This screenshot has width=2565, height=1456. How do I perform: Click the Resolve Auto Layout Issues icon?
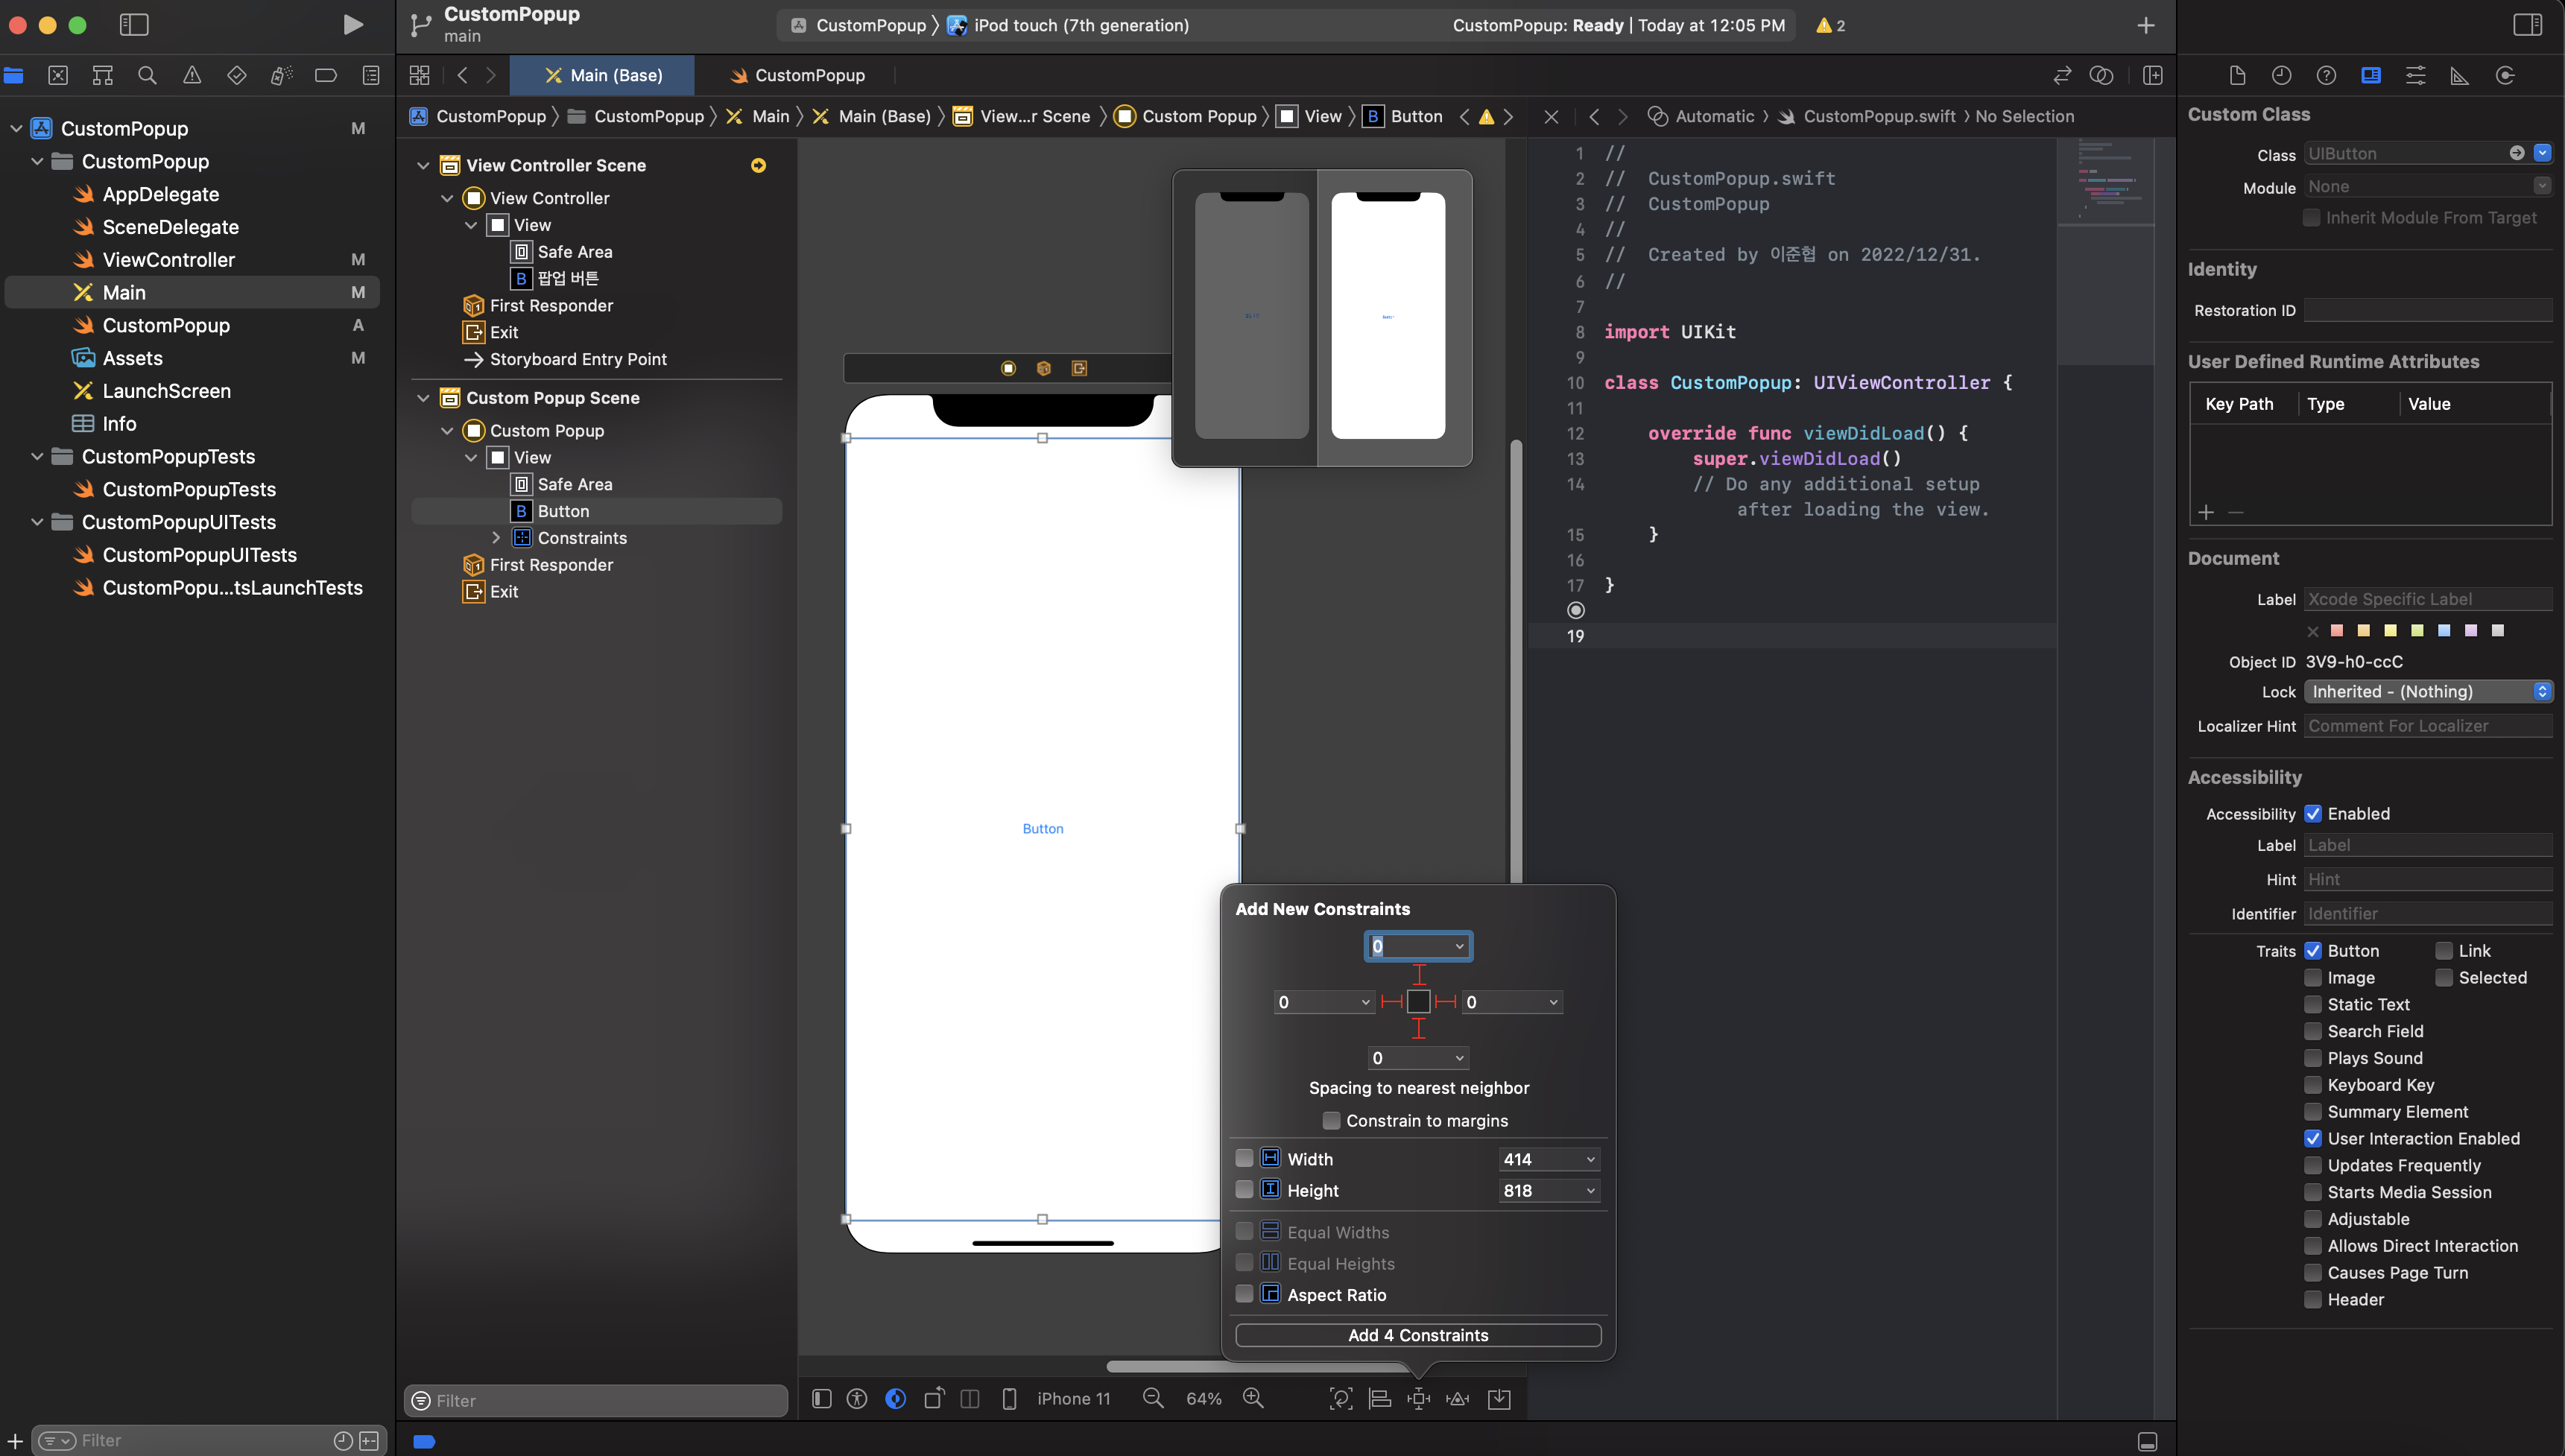pyautogui.click(x=1458, y=1399)
